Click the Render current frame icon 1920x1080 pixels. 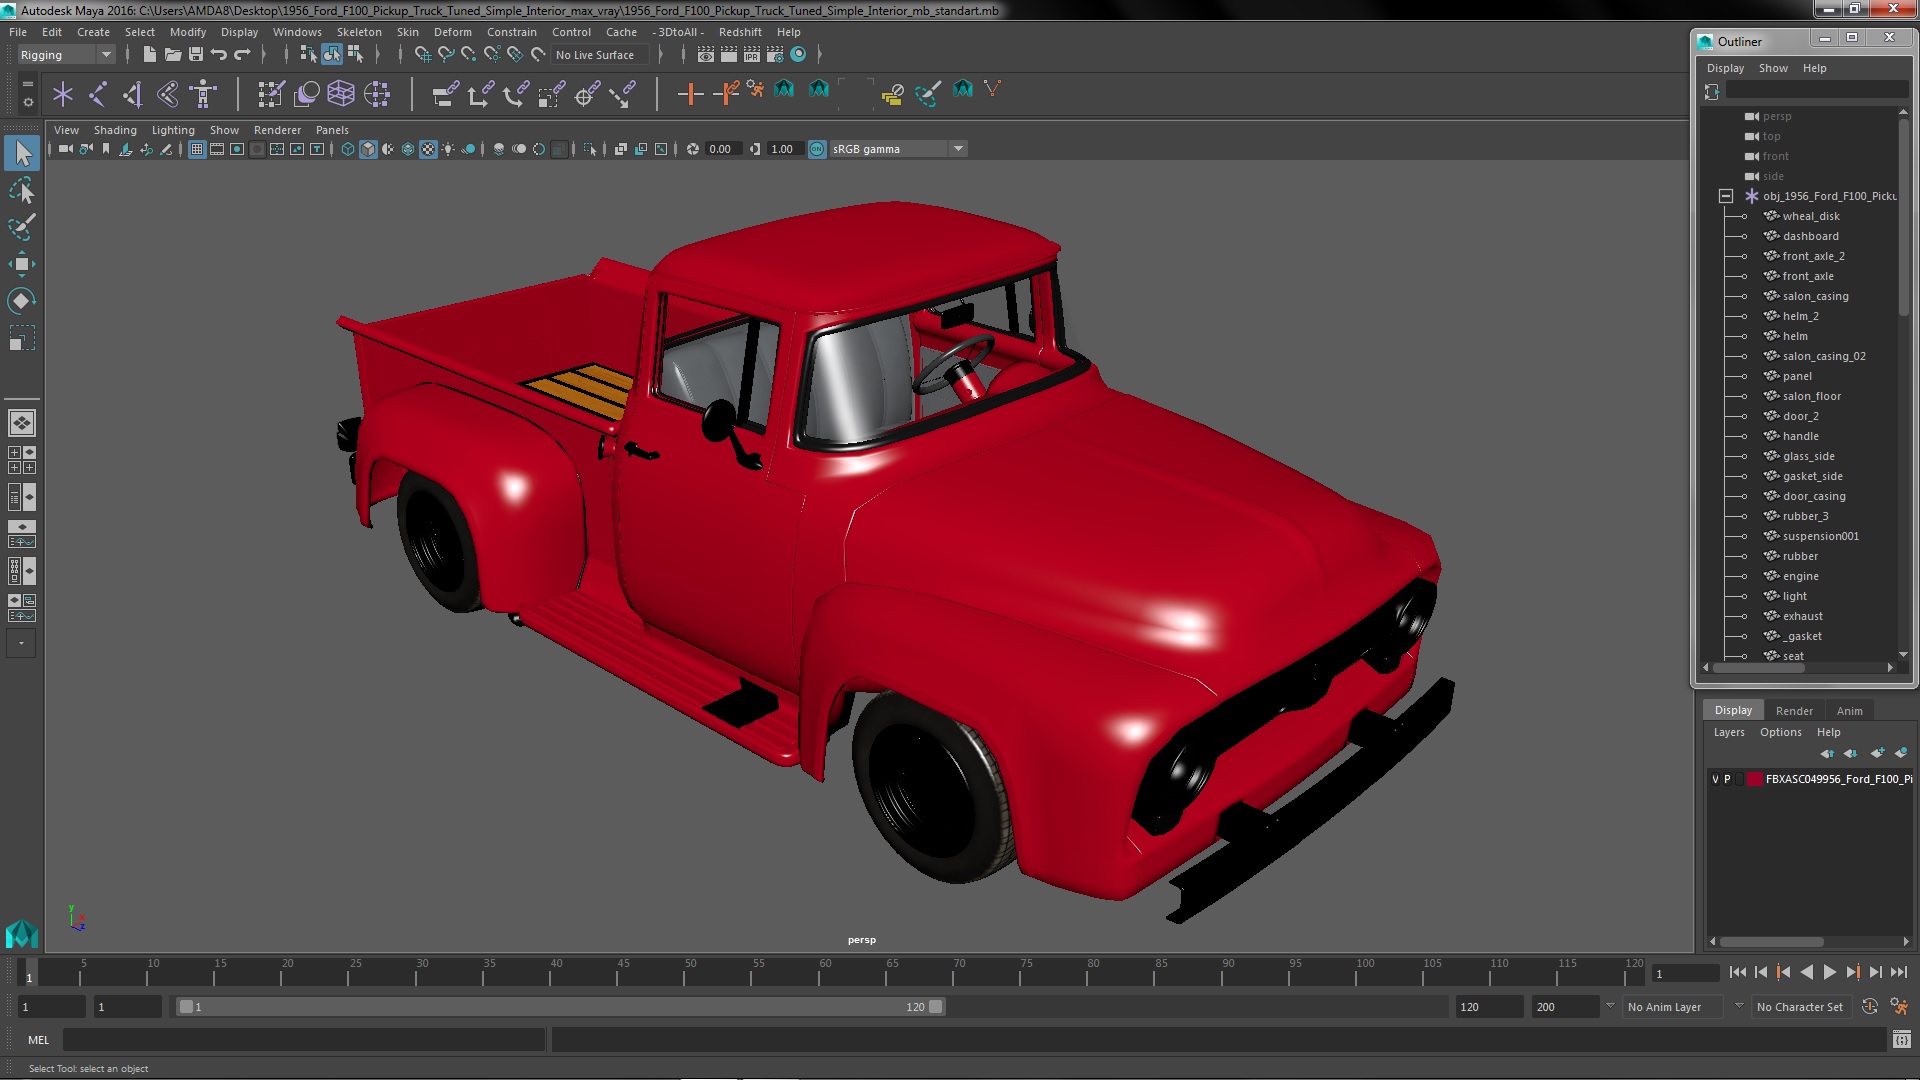pos(728,54)
